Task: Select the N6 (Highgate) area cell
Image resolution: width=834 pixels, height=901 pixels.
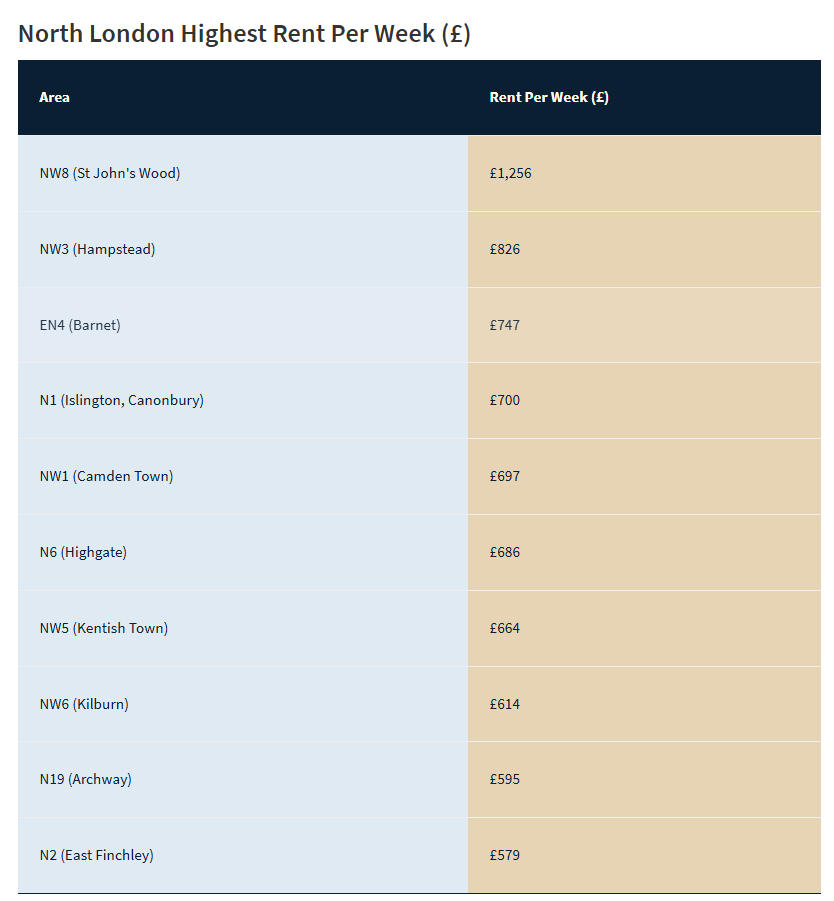Action: 243,552
